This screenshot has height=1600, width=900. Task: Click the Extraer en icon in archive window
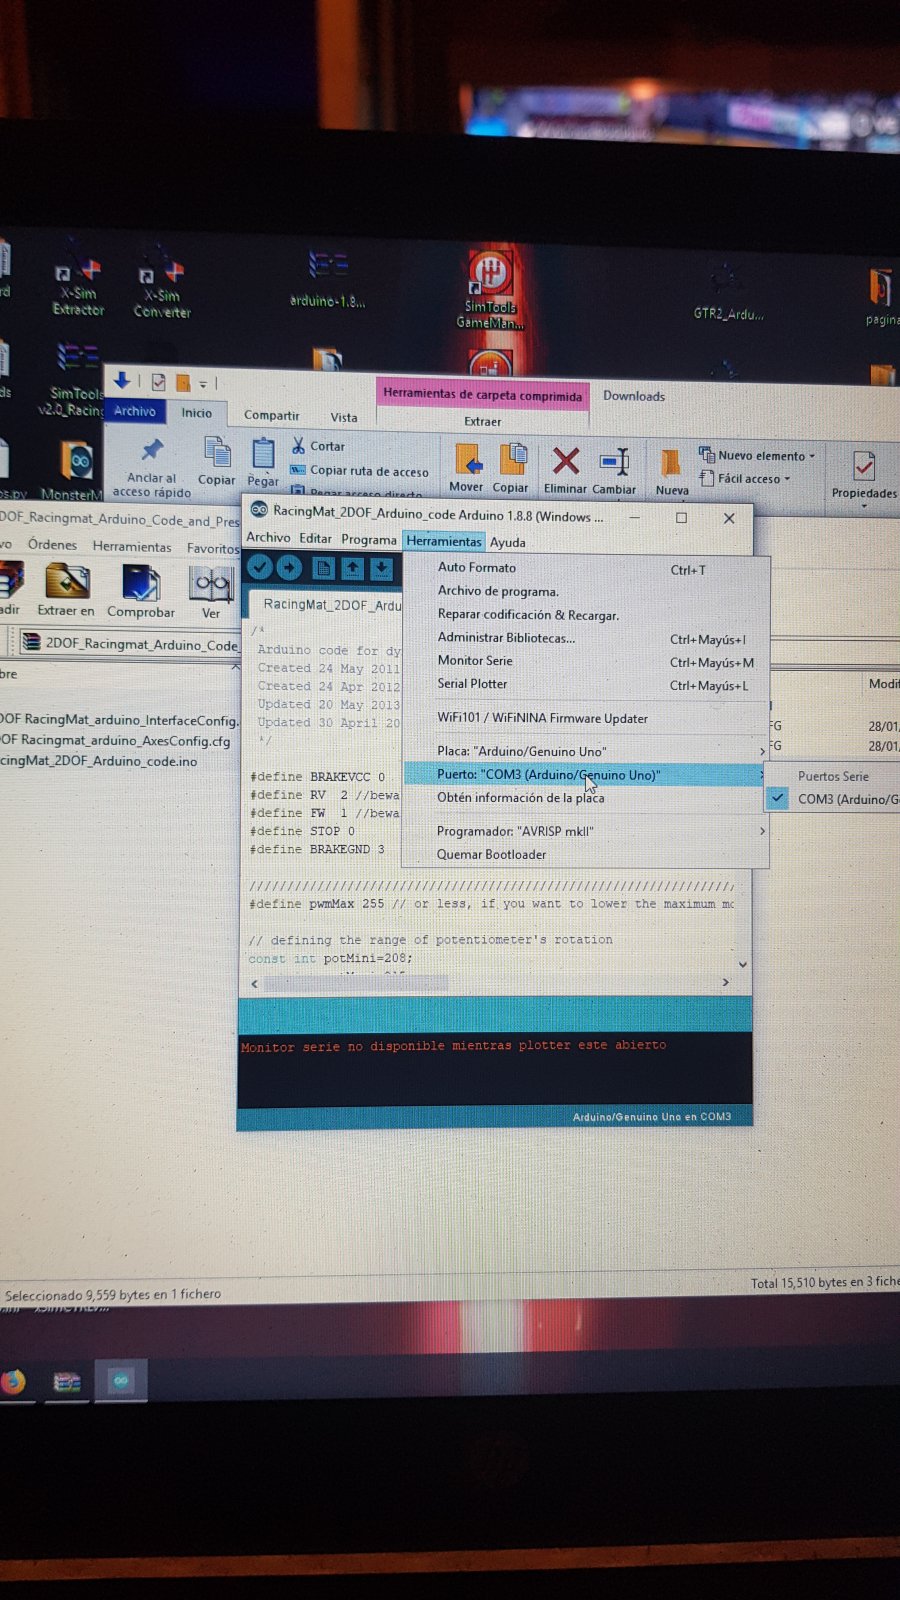pyautogui.click(x=67, y=582)
